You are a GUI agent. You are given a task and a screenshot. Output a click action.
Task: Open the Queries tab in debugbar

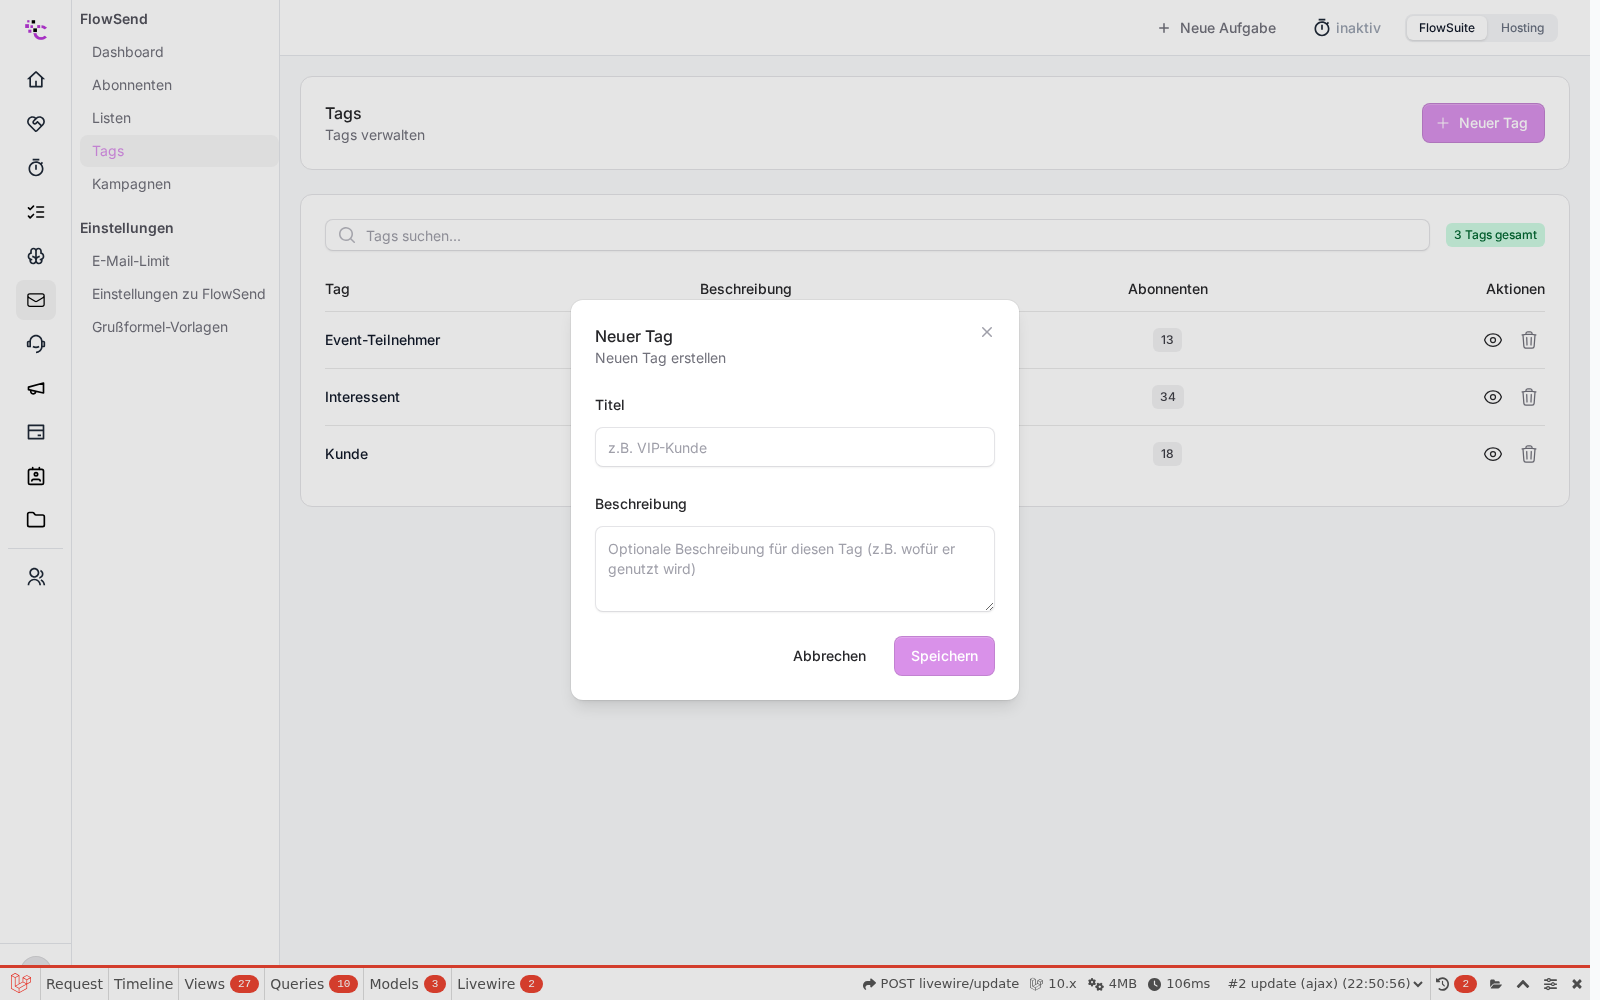pos(313,984)
